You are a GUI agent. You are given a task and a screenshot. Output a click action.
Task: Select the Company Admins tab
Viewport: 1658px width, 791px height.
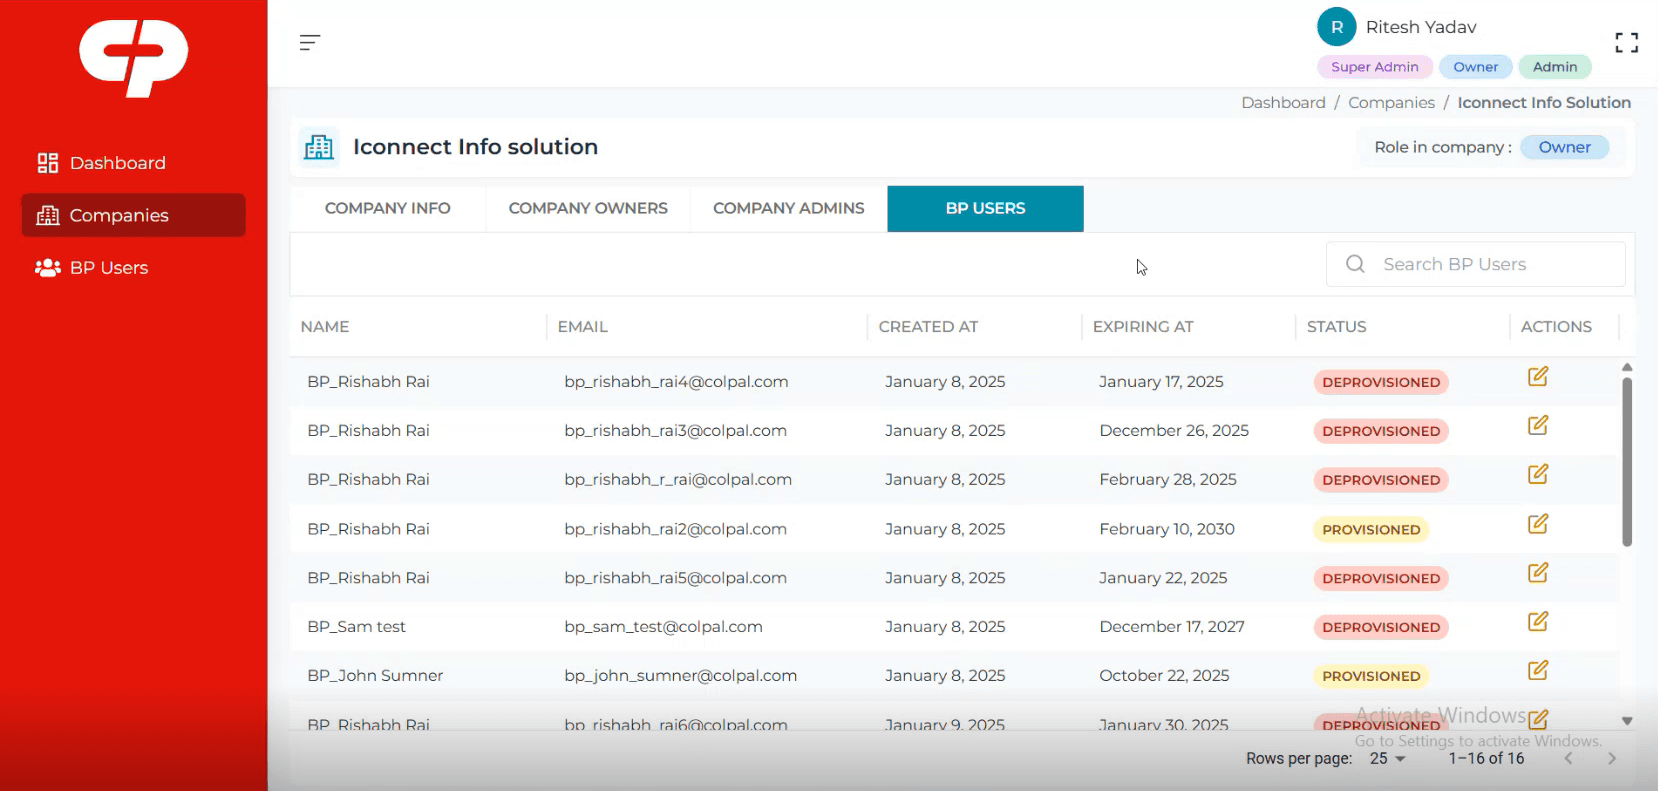788,208
